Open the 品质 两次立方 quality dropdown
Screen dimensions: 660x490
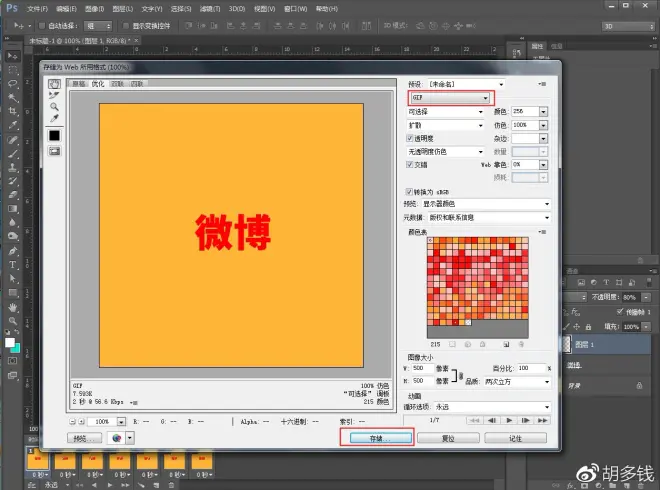(516, 382)
